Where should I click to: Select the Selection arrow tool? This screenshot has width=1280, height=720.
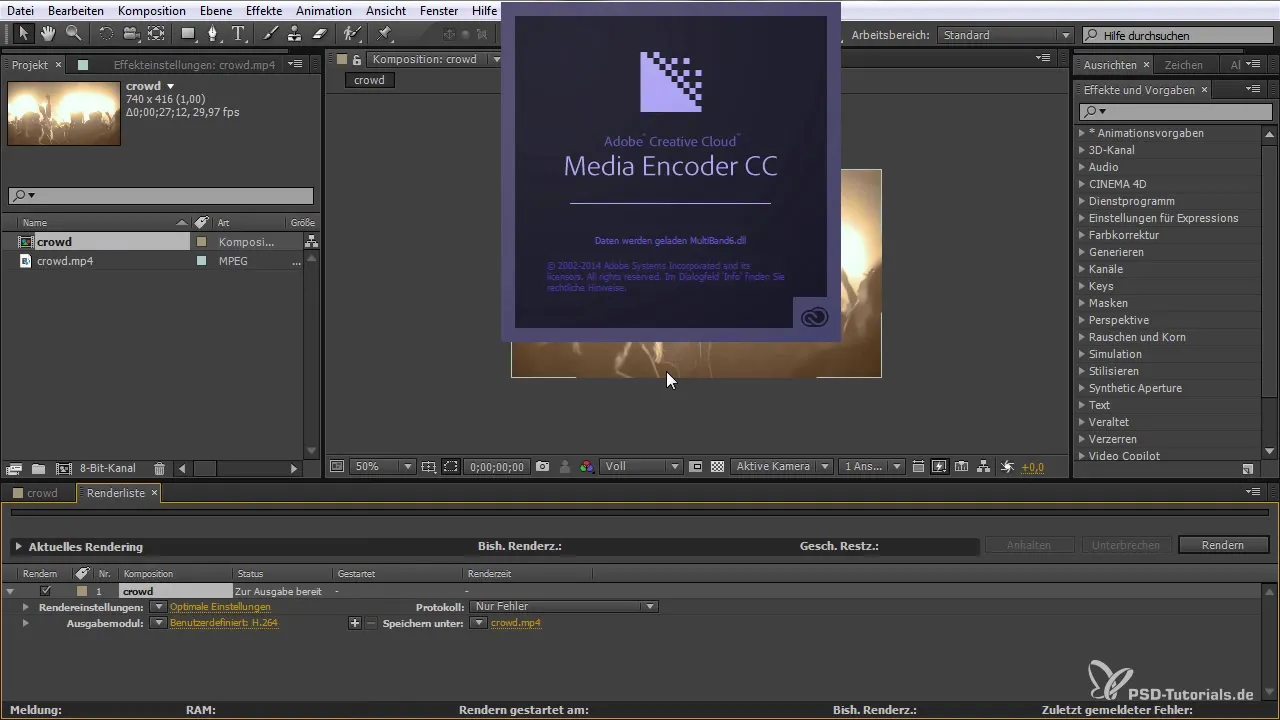[25, 34]
